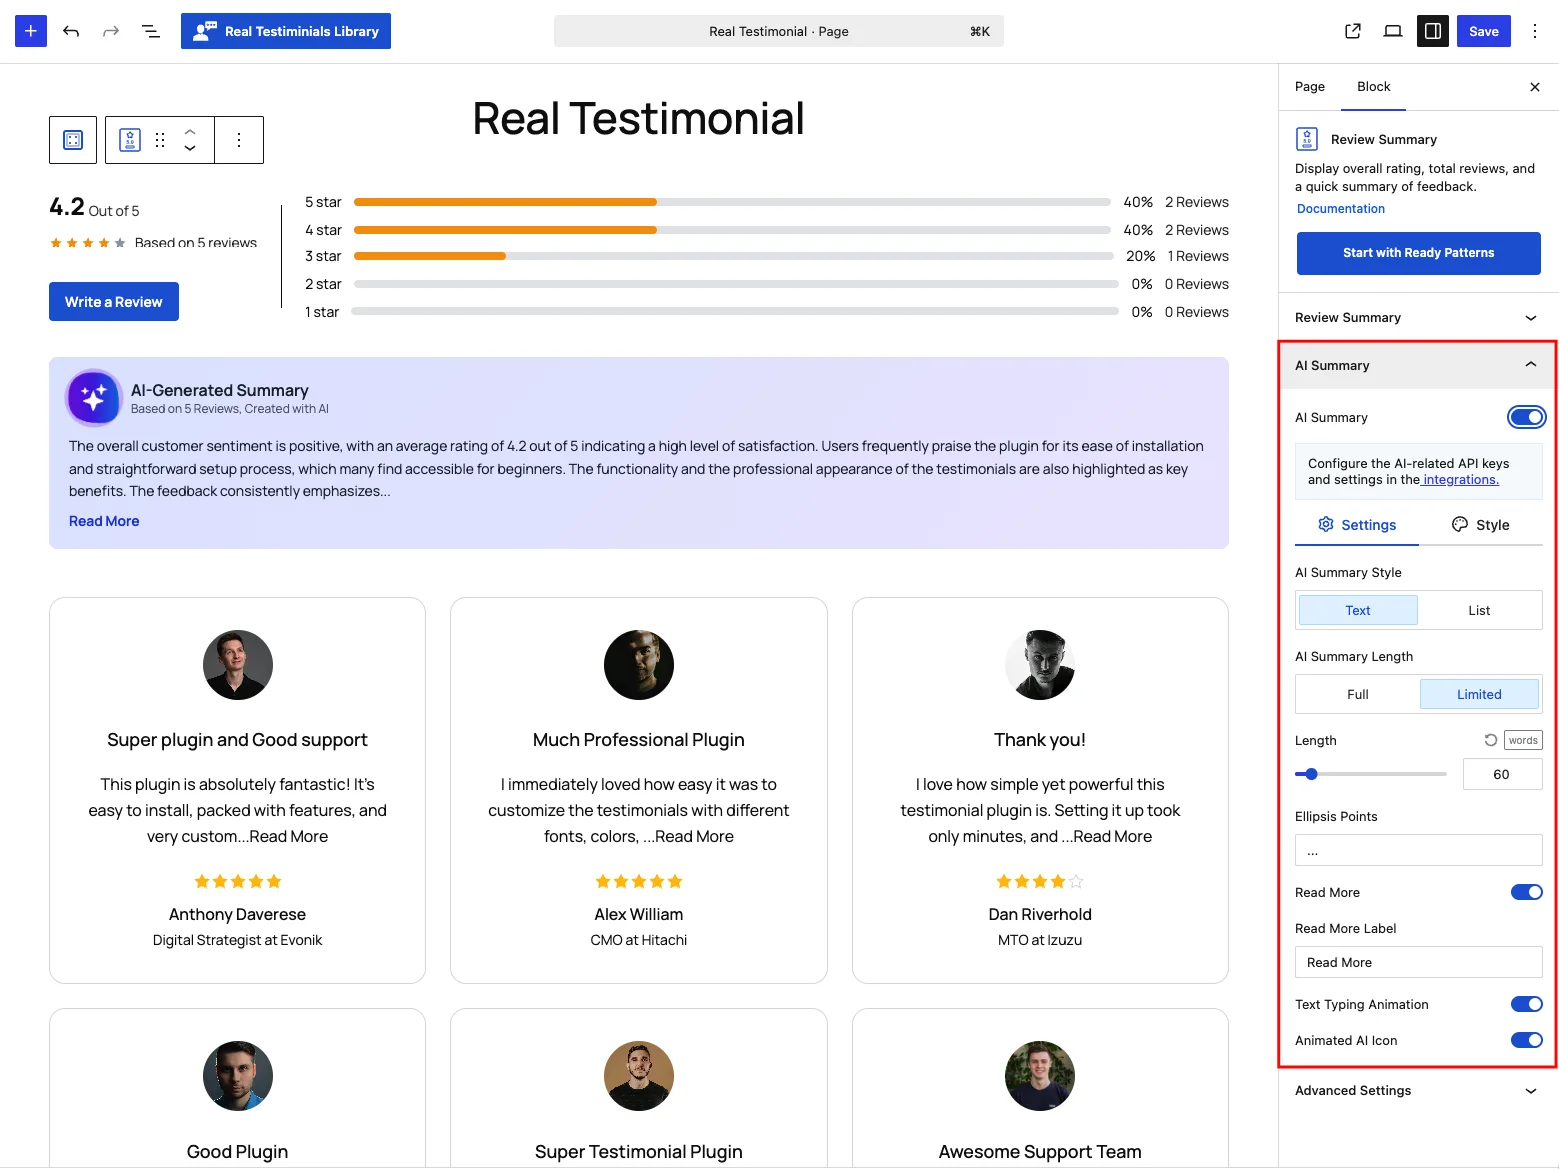
Task: Move block down arrow
Action: pos(190,149)
